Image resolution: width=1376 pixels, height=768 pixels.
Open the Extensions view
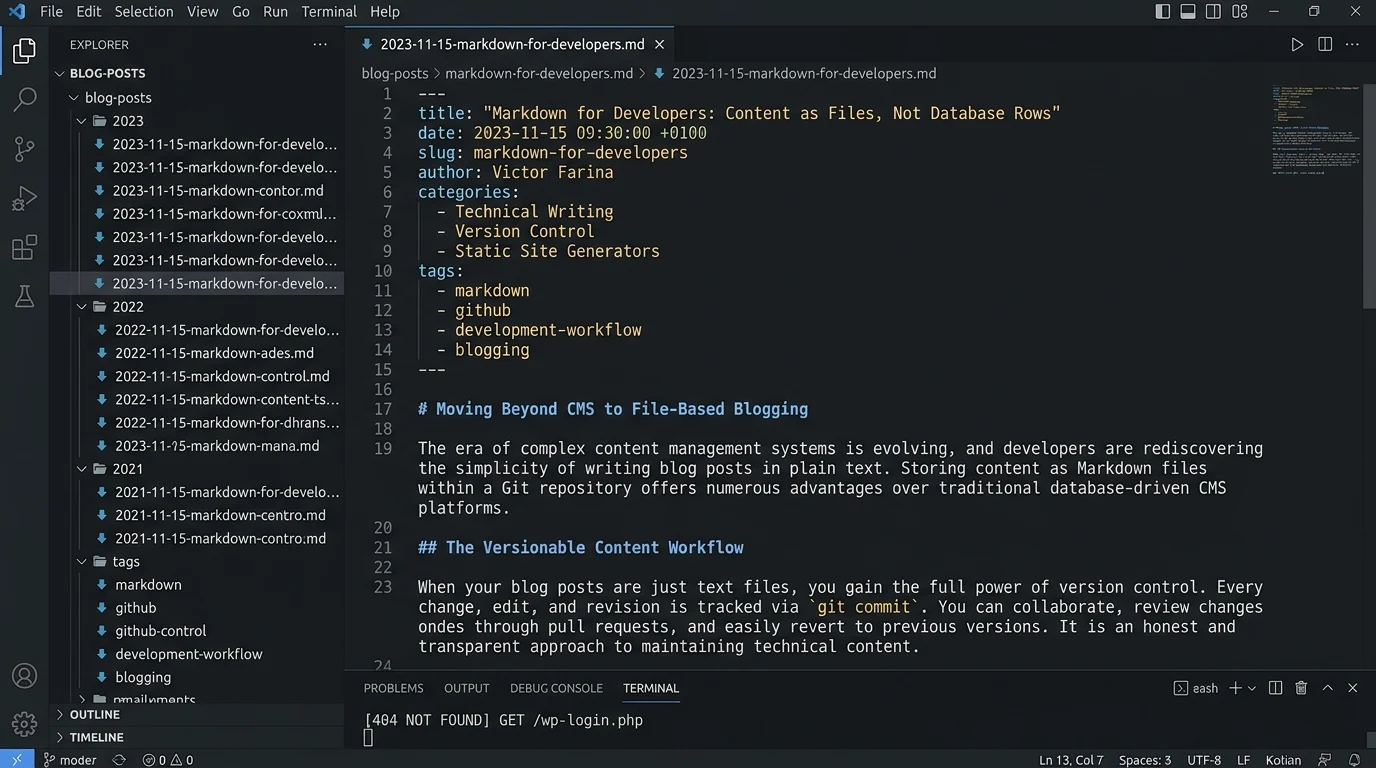pos(24,247)
